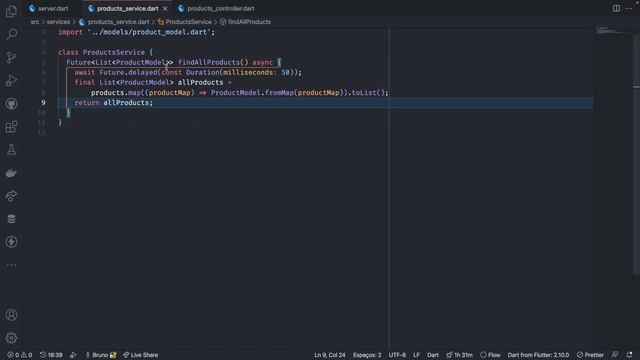
Task: Show errors and warnings in status bar
Action: [20, 355]
